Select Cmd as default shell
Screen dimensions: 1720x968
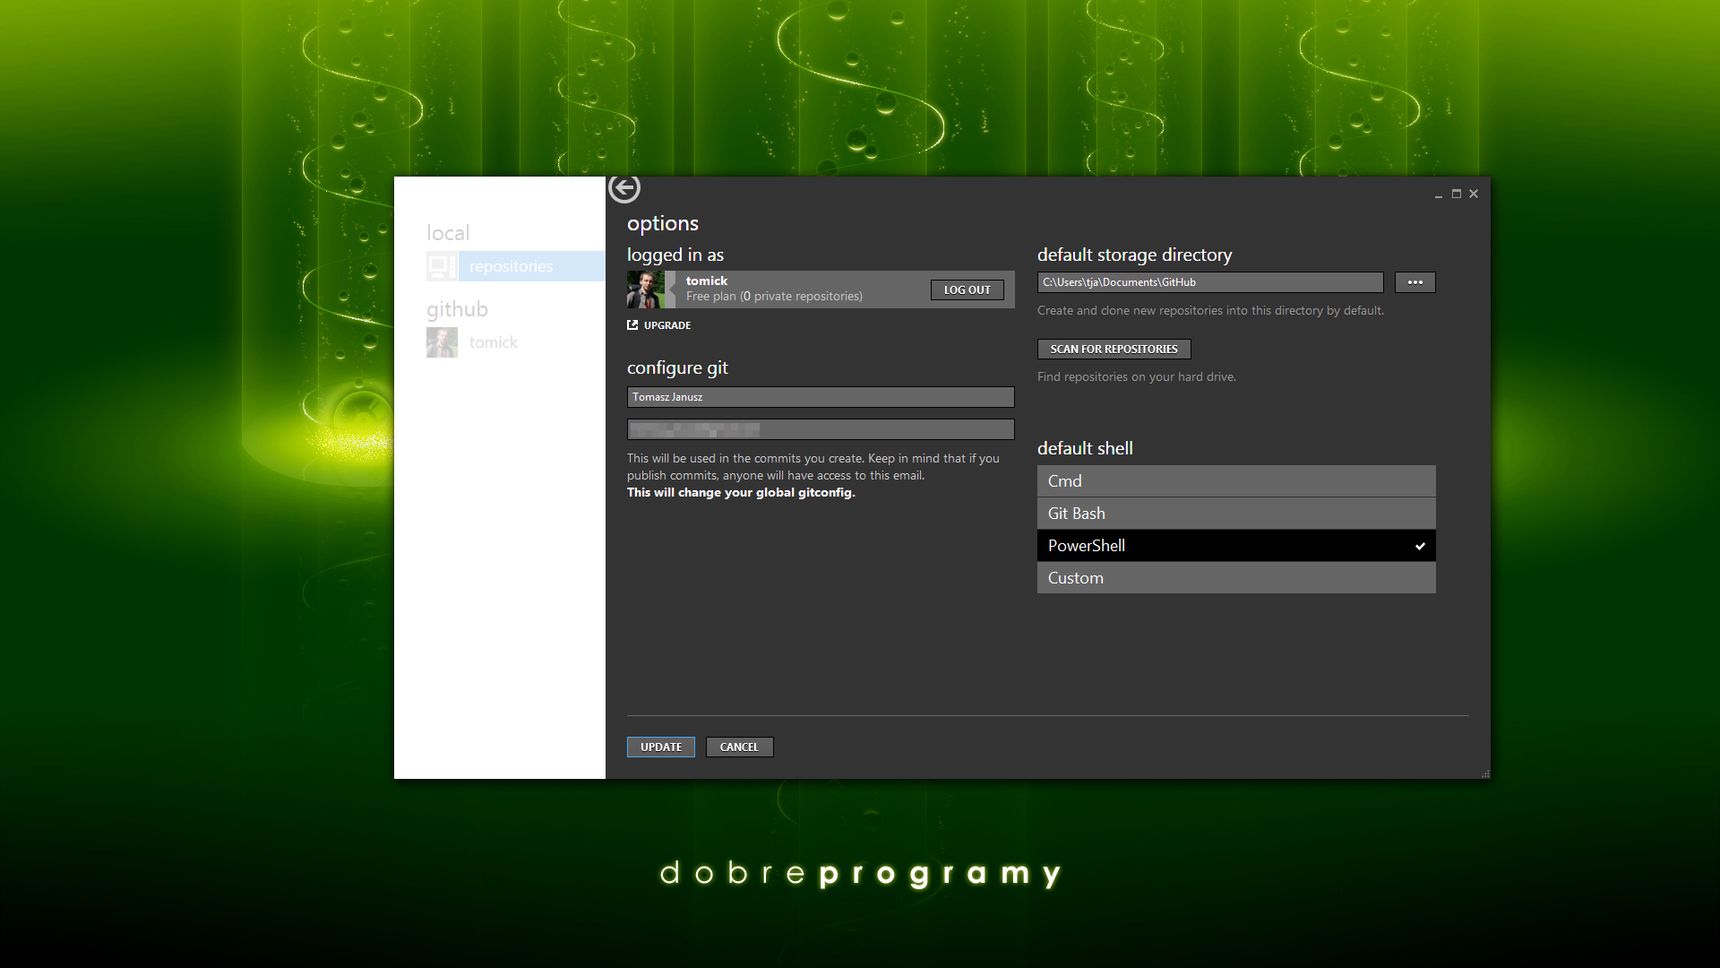point(1236,481)
